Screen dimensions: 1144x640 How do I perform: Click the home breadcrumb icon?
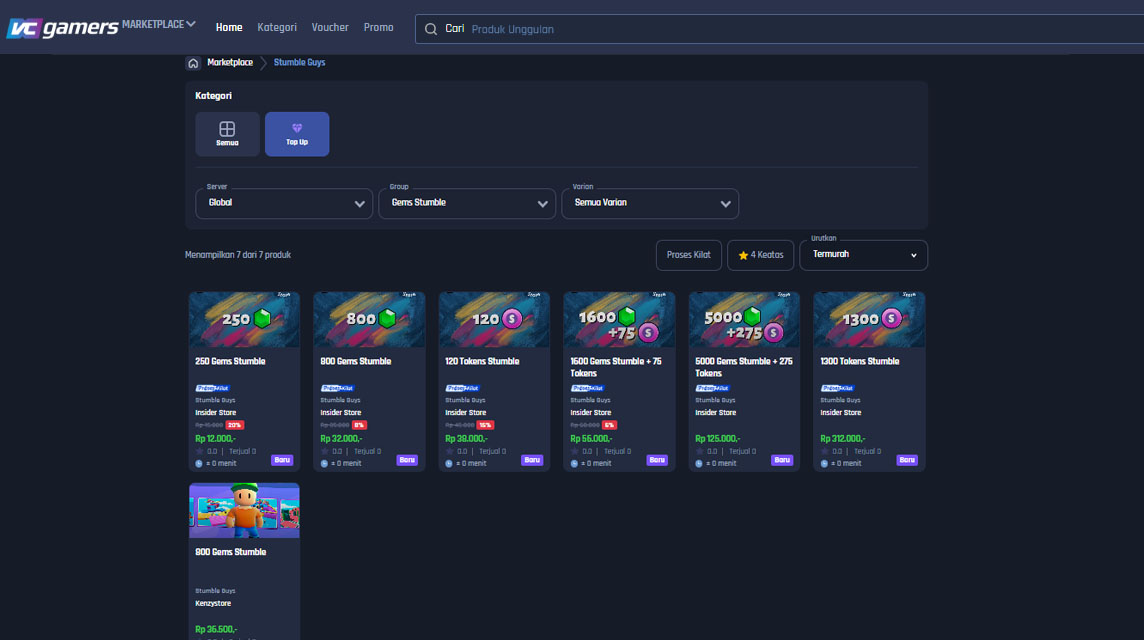(x=193, y=63)
